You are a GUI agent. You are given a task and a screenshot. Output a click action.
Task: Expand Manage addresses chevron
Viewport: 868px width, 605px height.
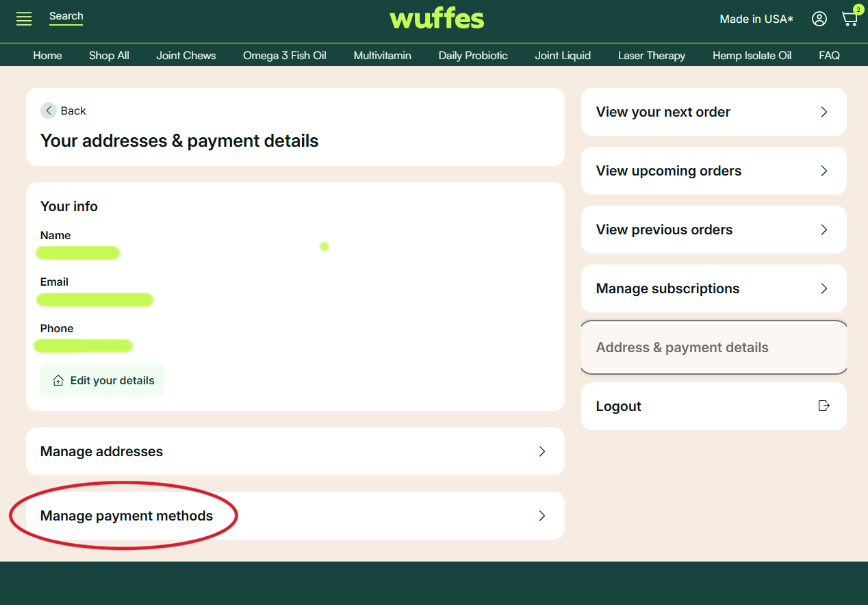(542, 452)
